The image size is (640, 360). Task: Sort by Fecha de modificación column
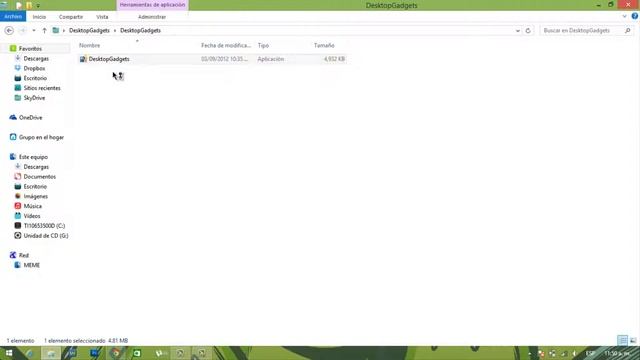point(226,45)
